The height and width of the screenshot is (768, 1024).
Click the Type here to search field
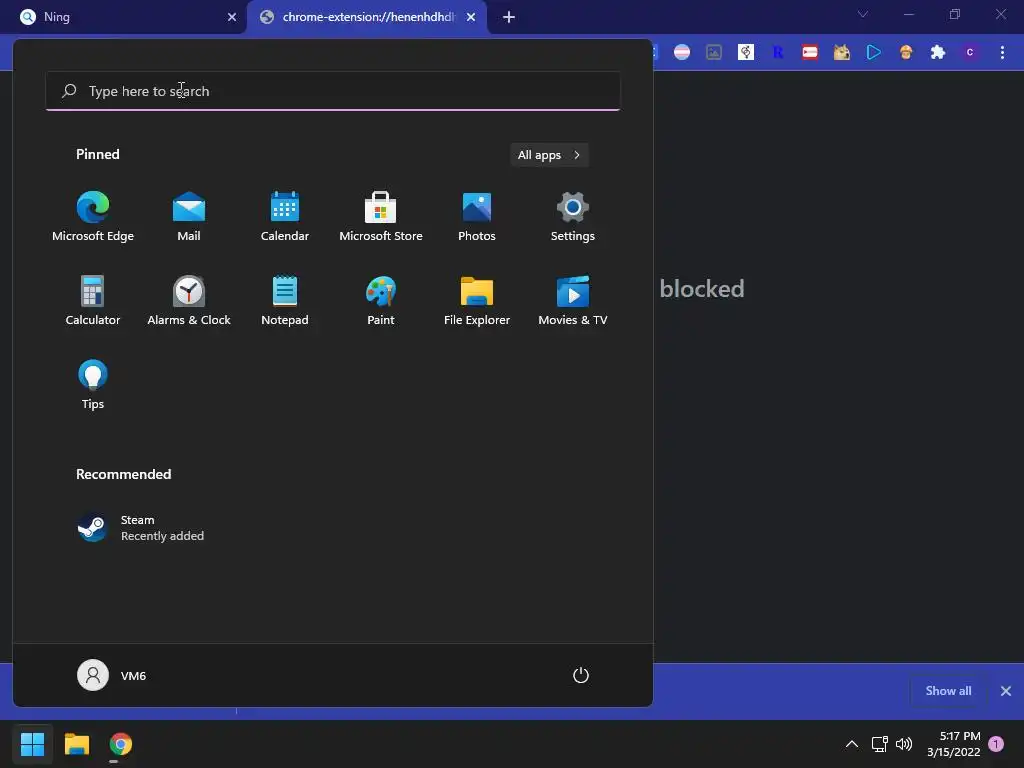click(333, 91)
